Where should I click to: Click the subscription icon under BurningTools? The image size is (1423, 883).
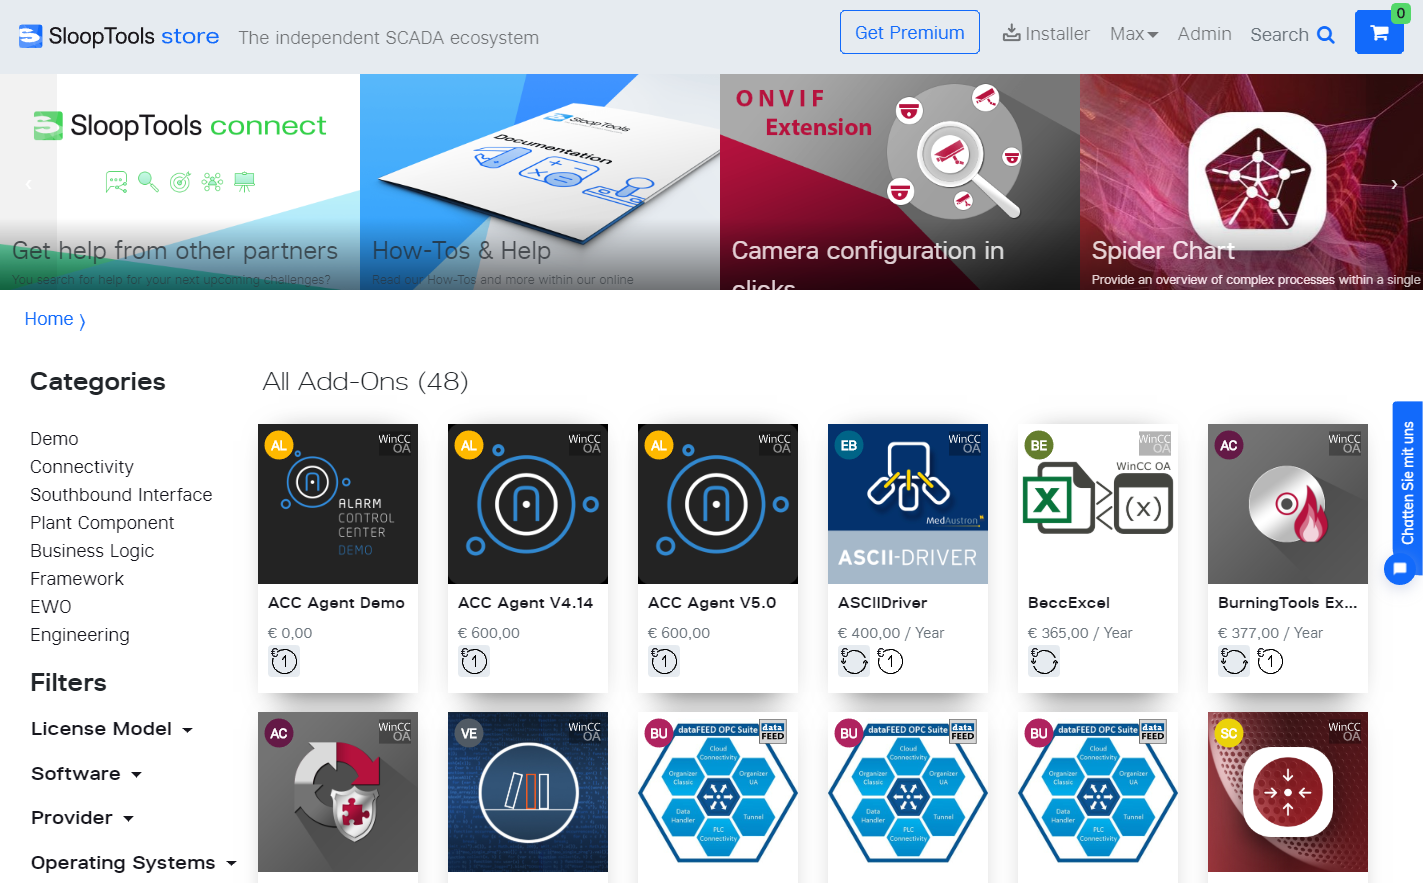click(x=1234, y=661)
